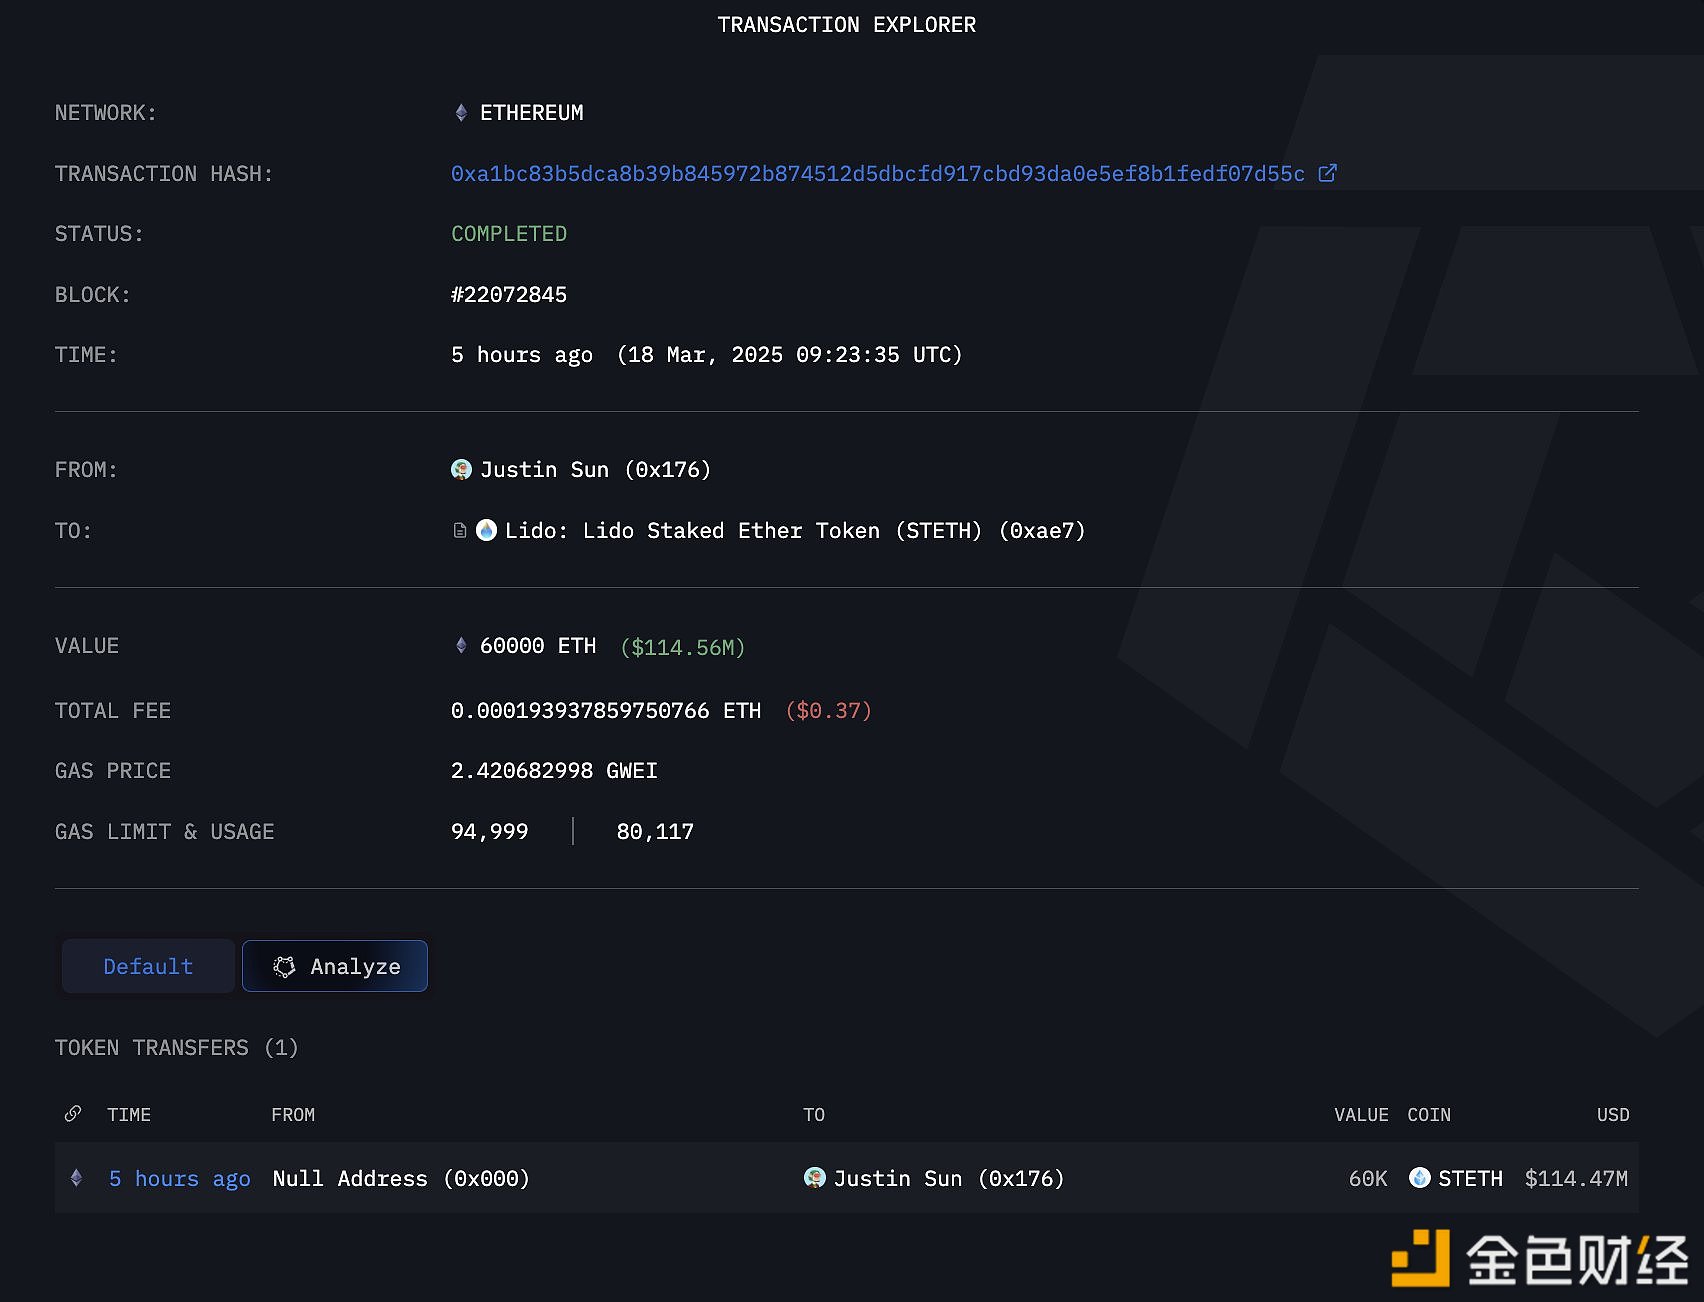
Task: Open Justin Sun (0x176) recipient in transfers table
Action: tap(949, 1179)
